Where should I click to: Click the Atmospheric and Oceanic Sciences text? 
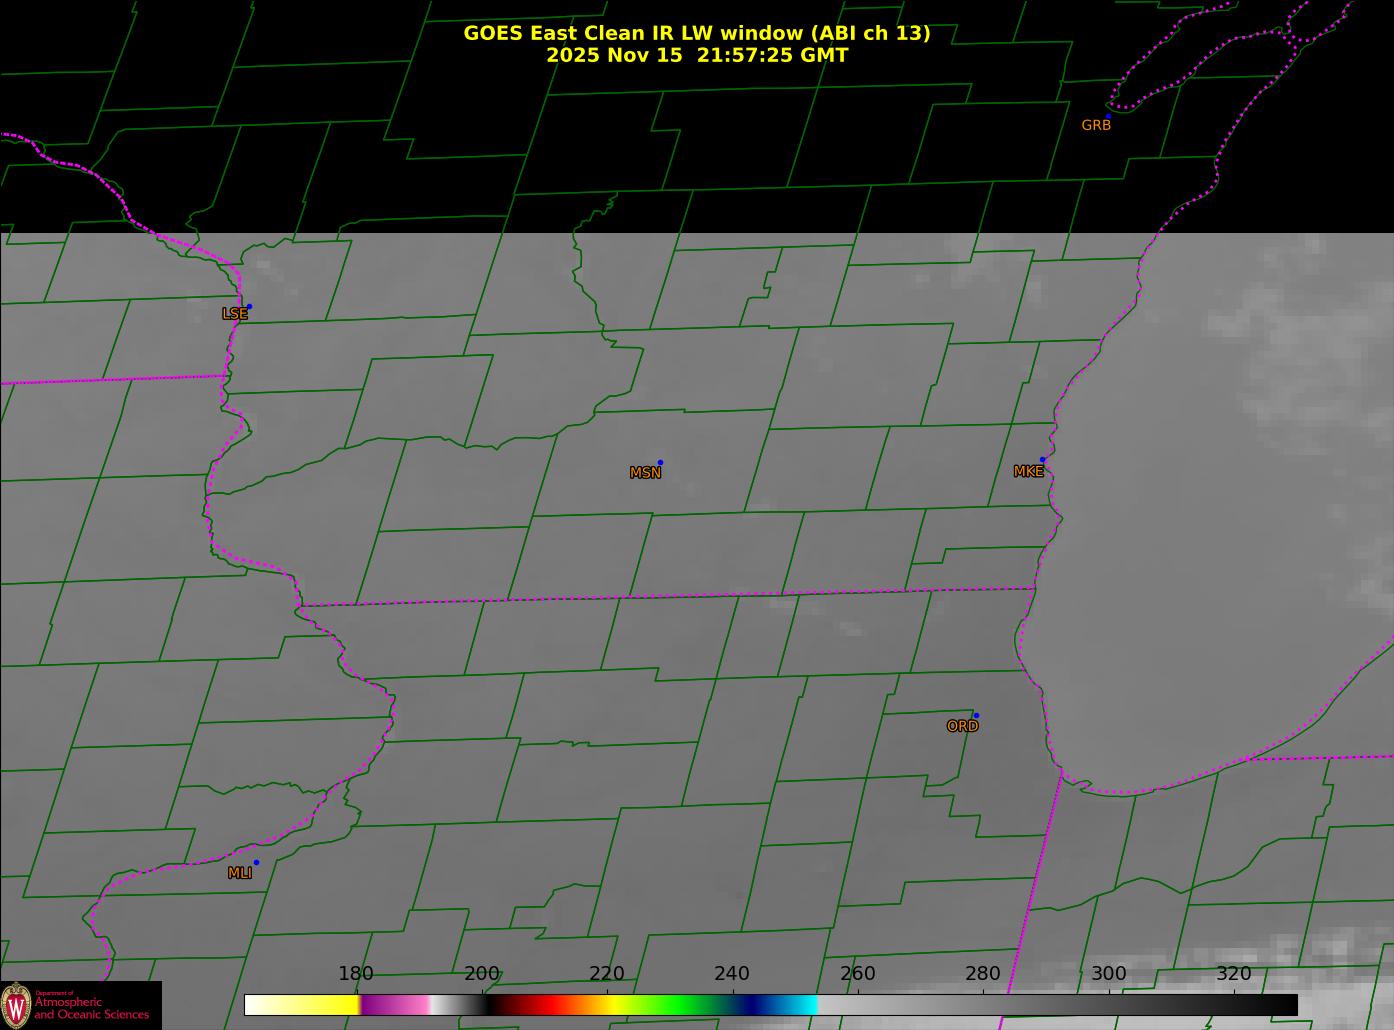[91, 1008]
